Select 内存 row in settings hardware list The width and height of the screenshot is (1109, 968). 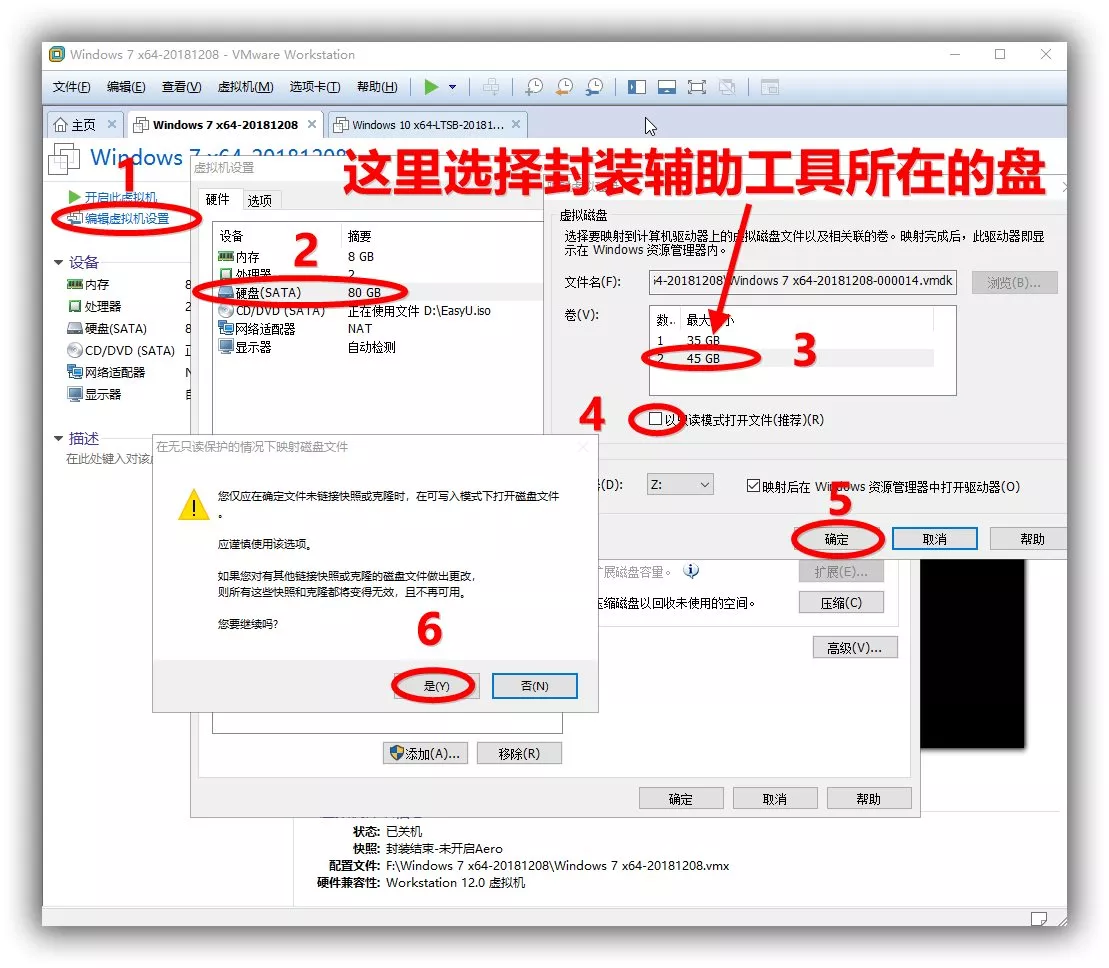(378, 257)
